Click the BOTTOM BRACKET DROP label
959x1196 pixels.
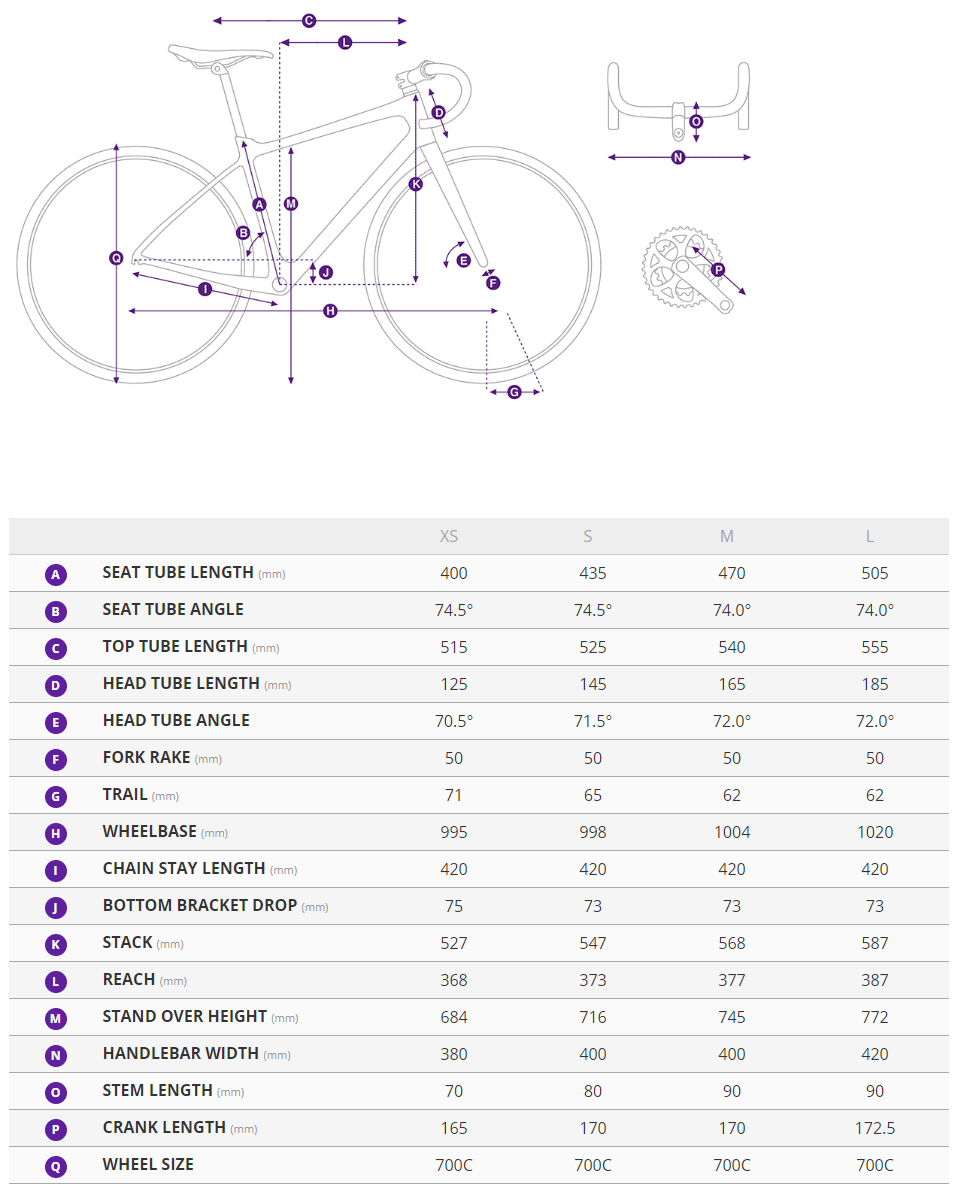(x=200, y=905)
